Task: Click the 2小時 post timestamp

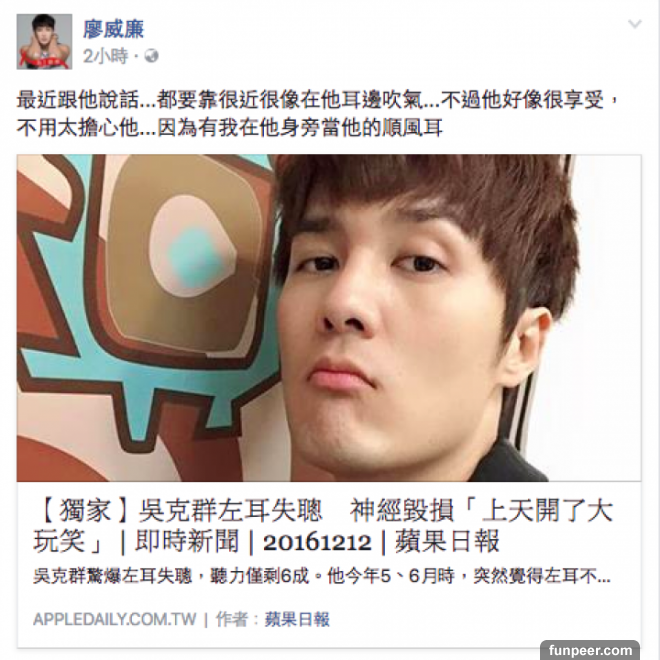Action: point(105,56)
